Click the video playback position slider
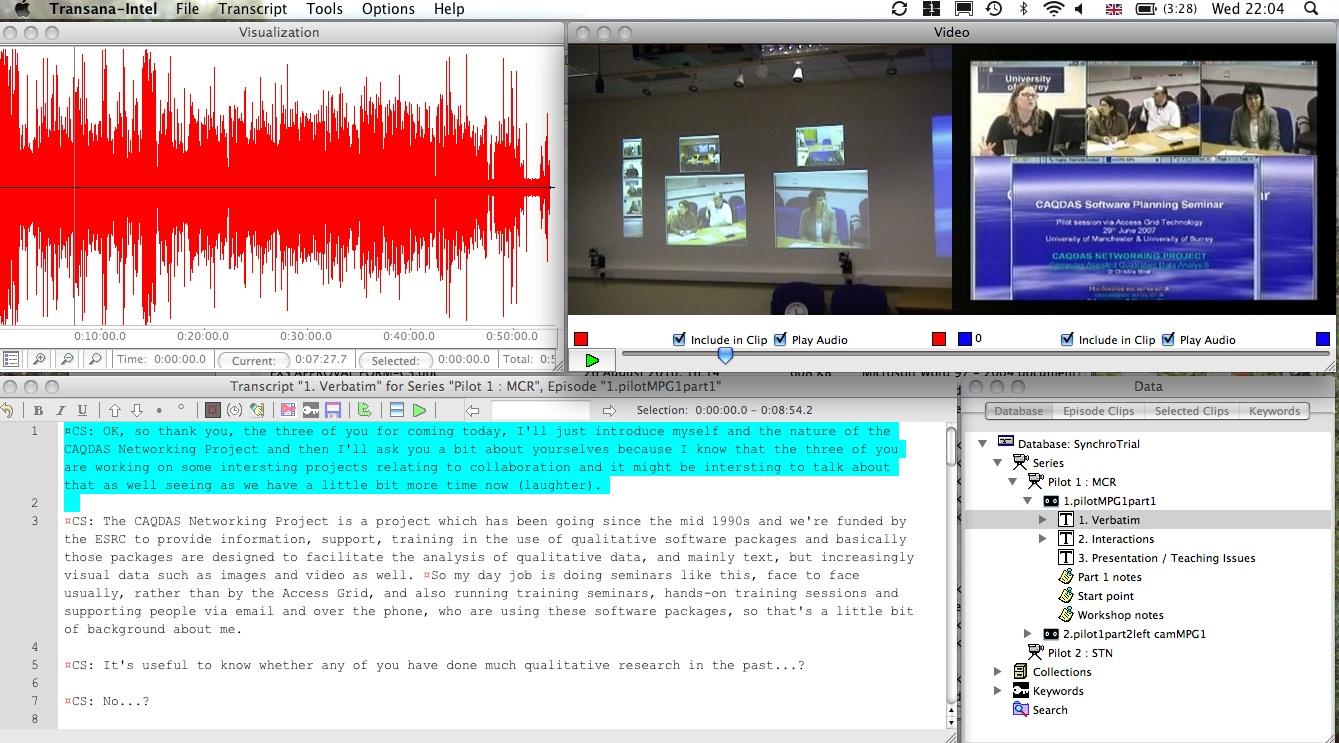This screenshot has height=743, width=1339. pyautogui.click(x=725, y=355)
